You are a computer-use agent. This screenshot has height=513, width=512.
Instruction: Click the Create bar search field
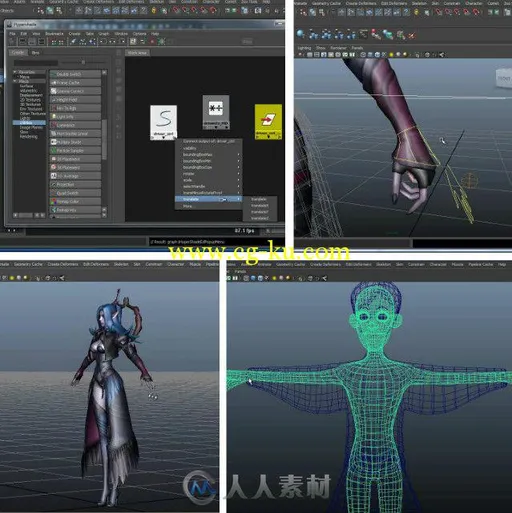click(x=36, y=63)
